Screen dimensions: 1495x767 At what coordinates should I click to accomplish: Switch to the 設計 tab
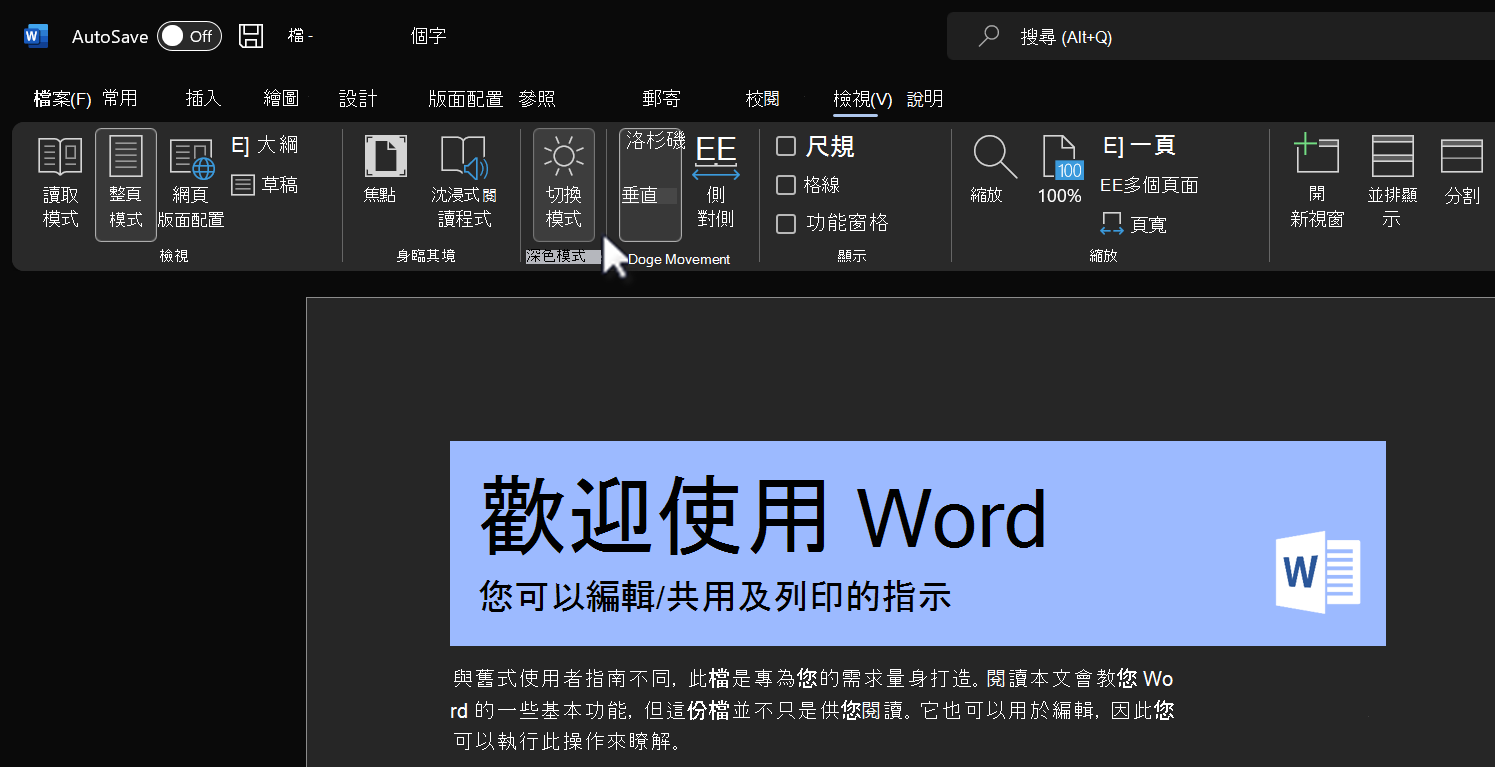coord(358,98)
